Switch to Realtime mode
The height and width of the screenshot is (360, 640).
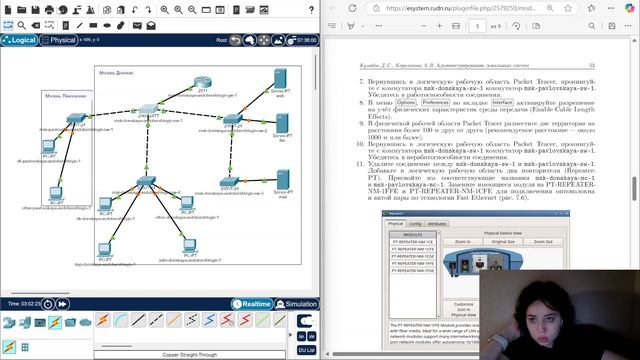click(251, 304)
